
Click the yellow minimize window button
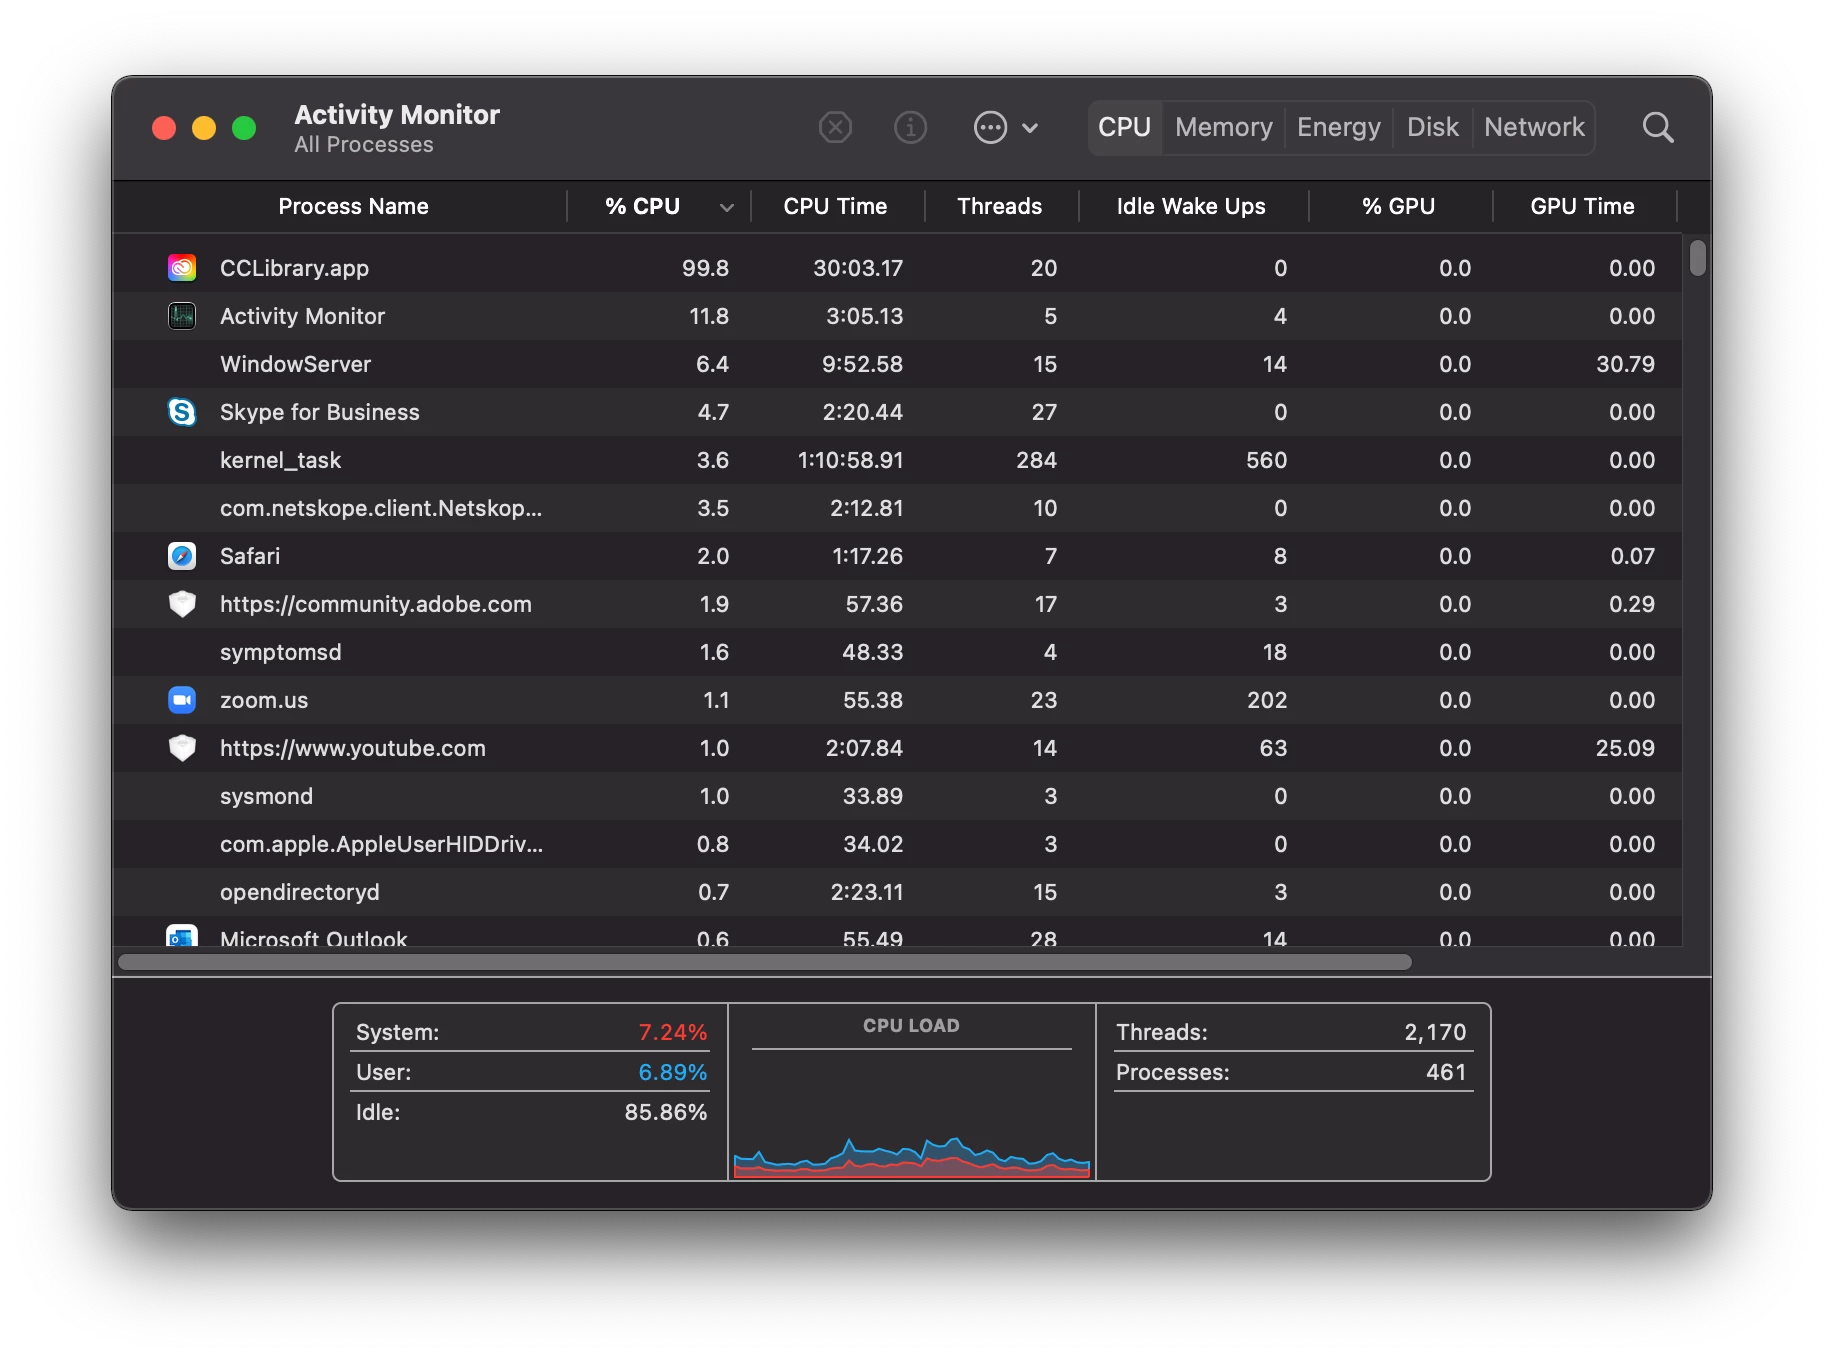[204, 128]
